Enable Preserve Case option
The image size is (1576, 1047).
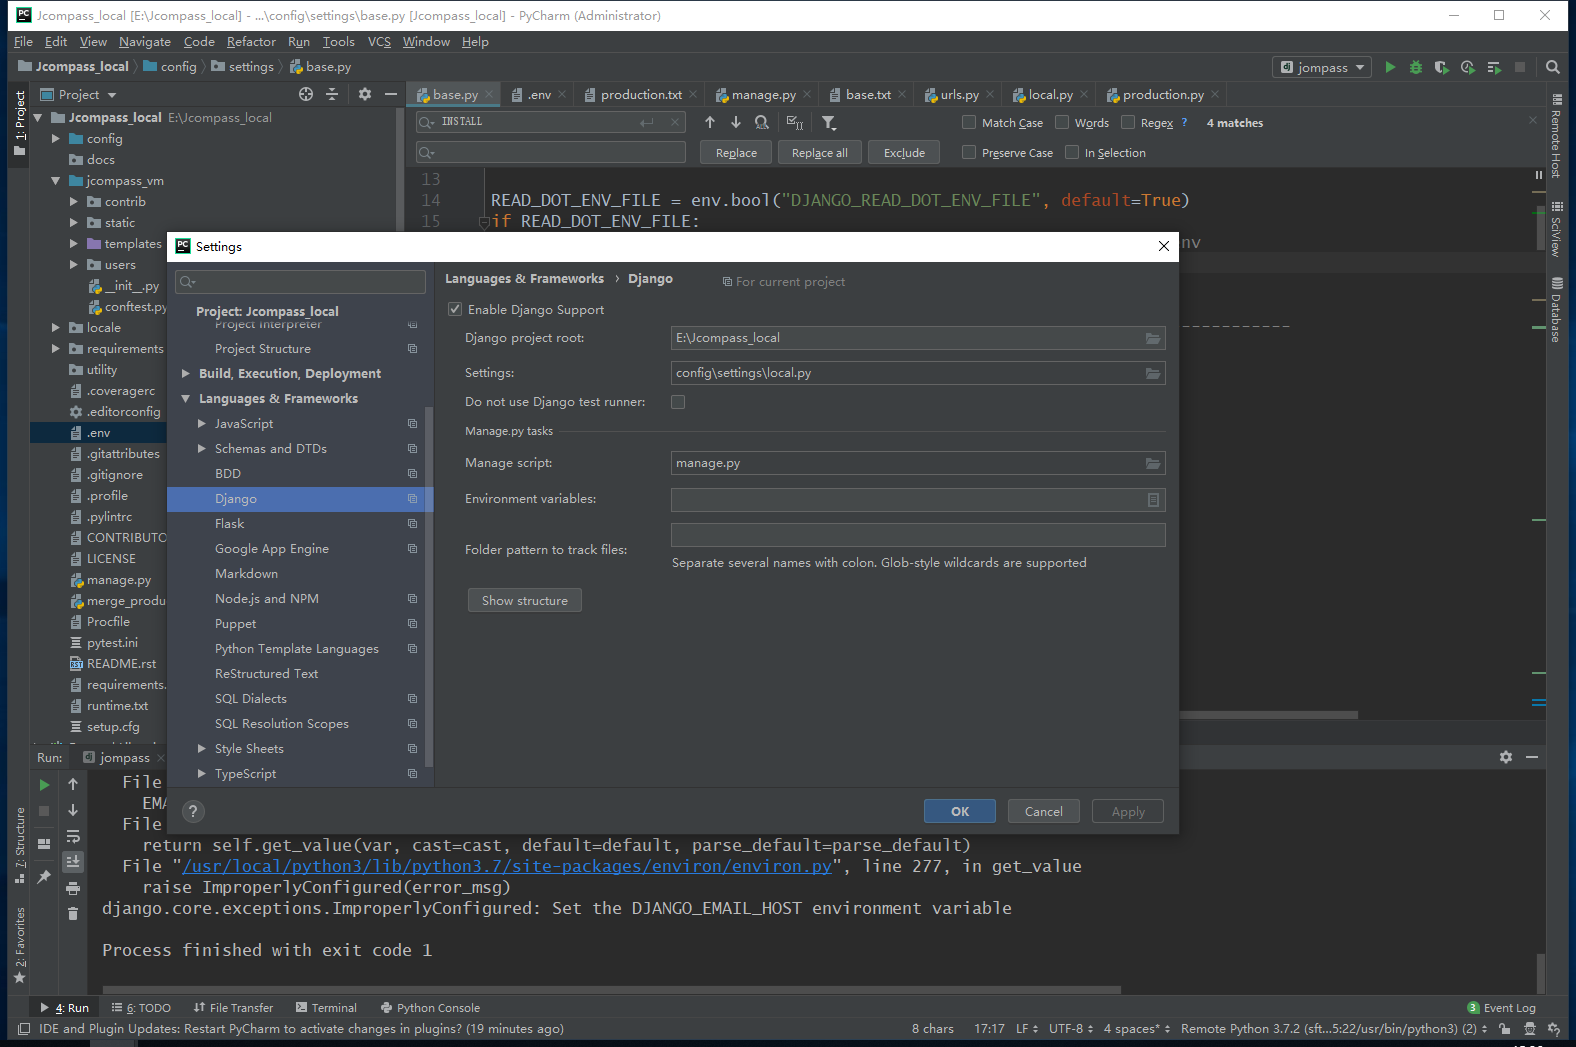969,152
